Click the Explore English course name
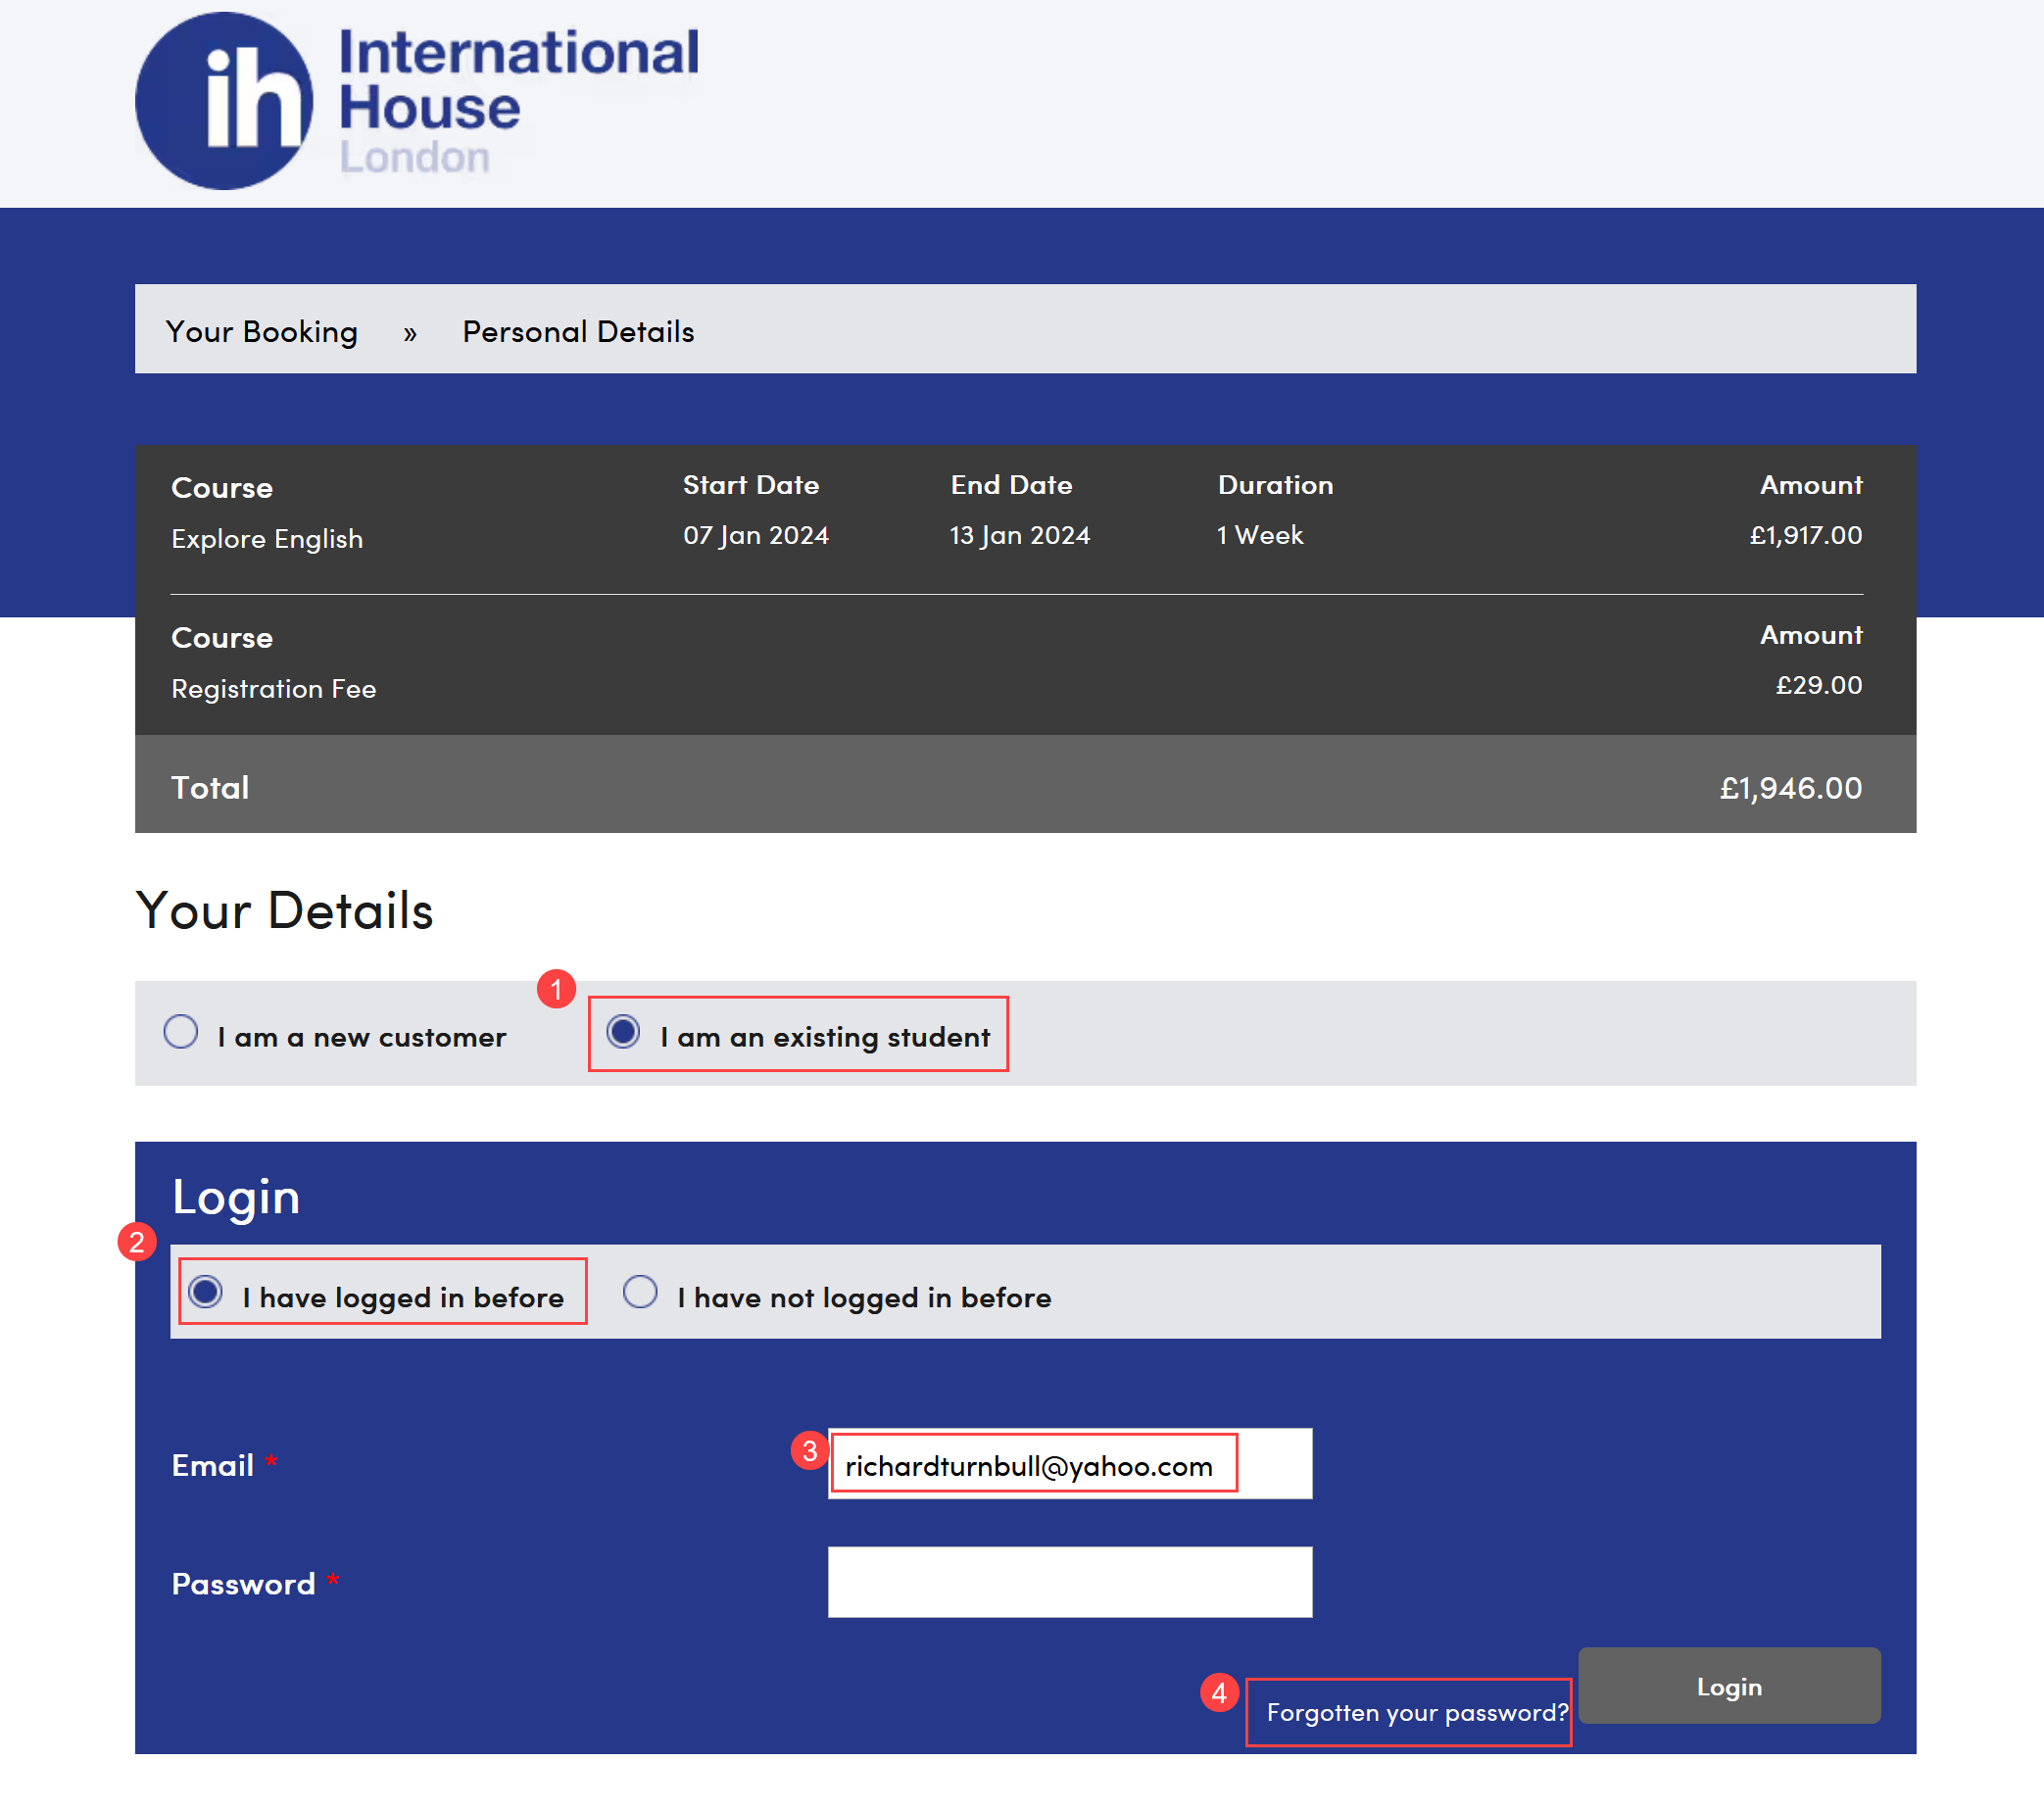The width and height of the screenshot is (2044, 1811). [267, 538]
